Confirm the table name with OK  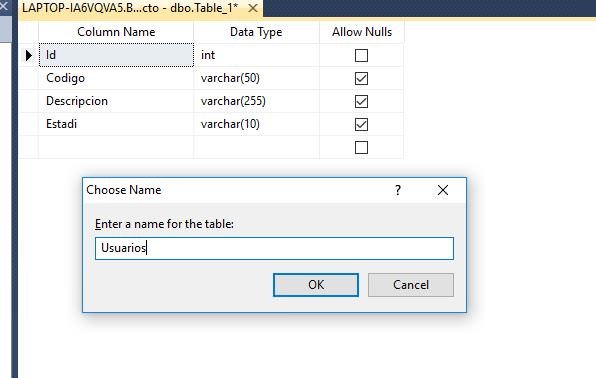click(315, 285)
